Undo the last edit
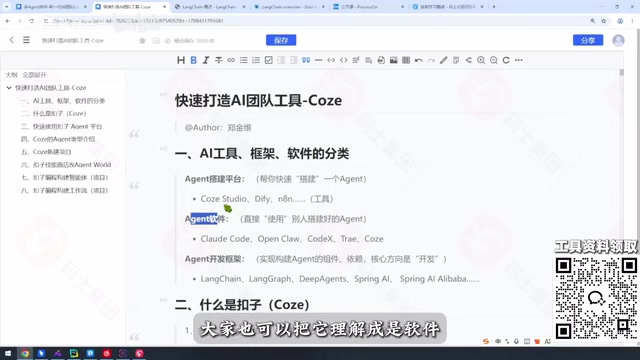The image size is (640, 360). pyautogui.click(x=418, y=60)
